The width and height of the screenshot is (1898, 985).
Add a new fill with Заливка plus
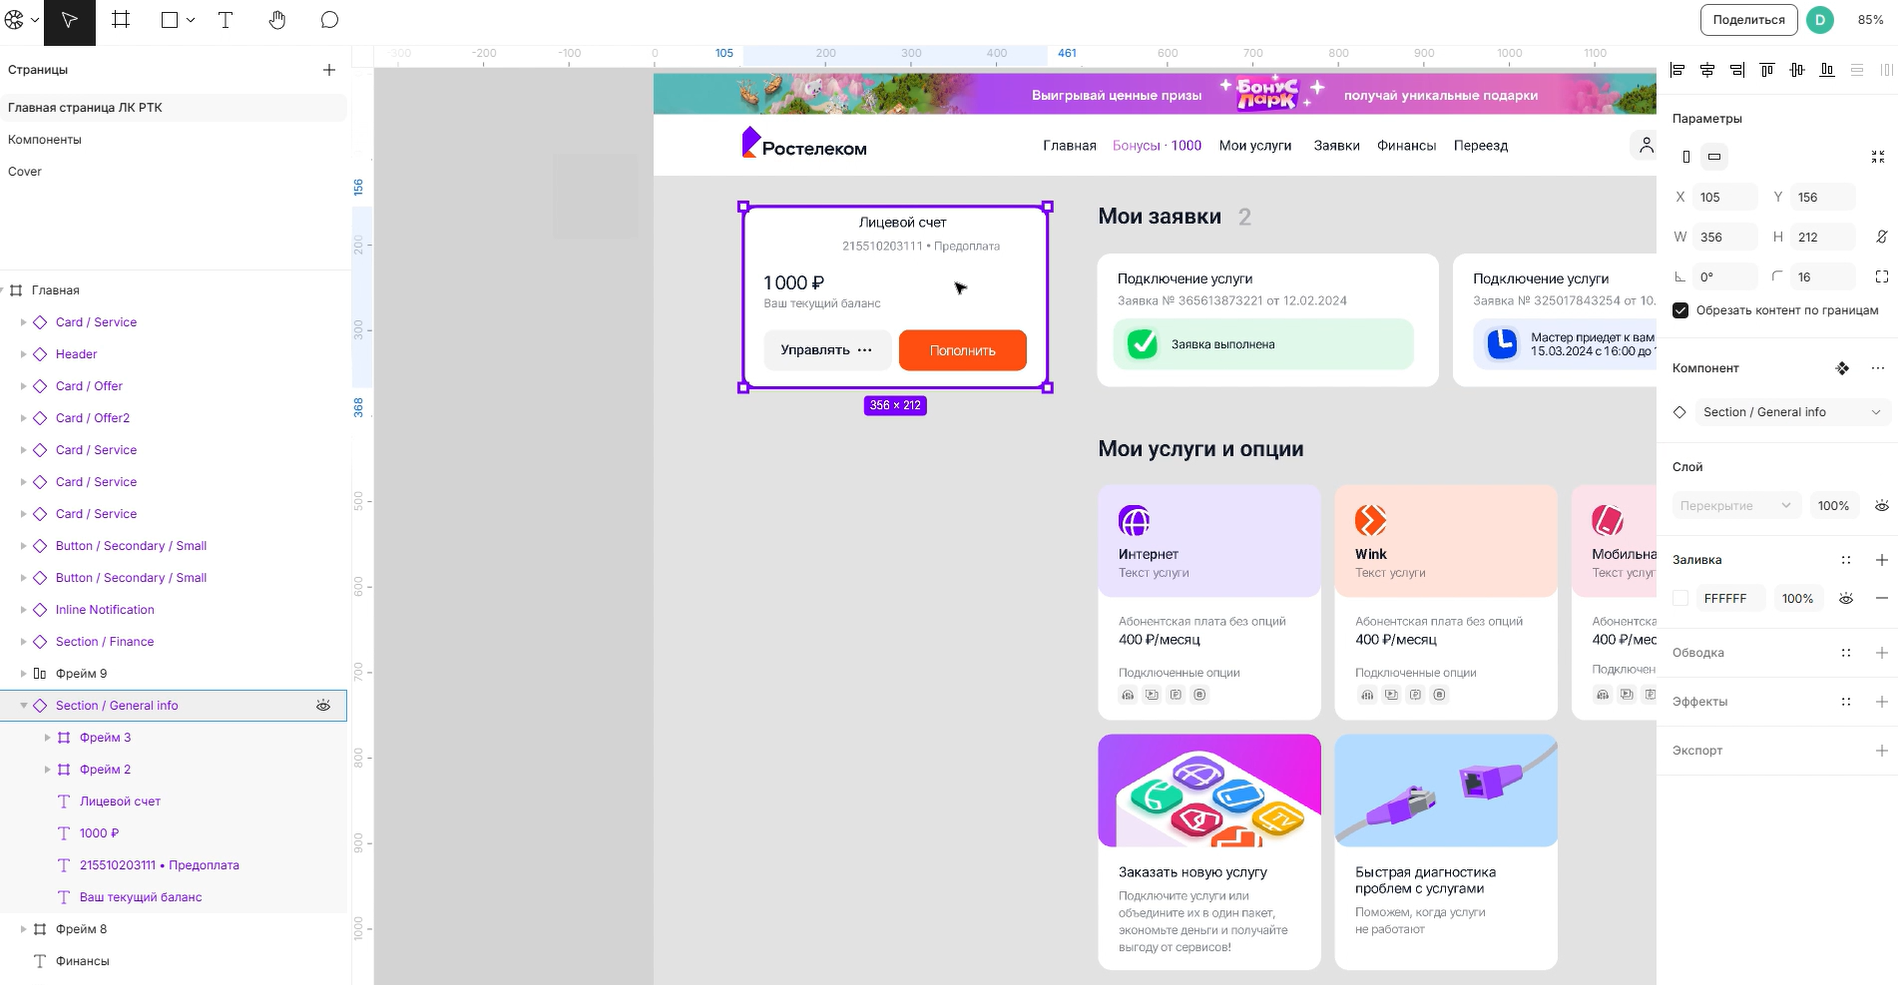(1881, 560)
